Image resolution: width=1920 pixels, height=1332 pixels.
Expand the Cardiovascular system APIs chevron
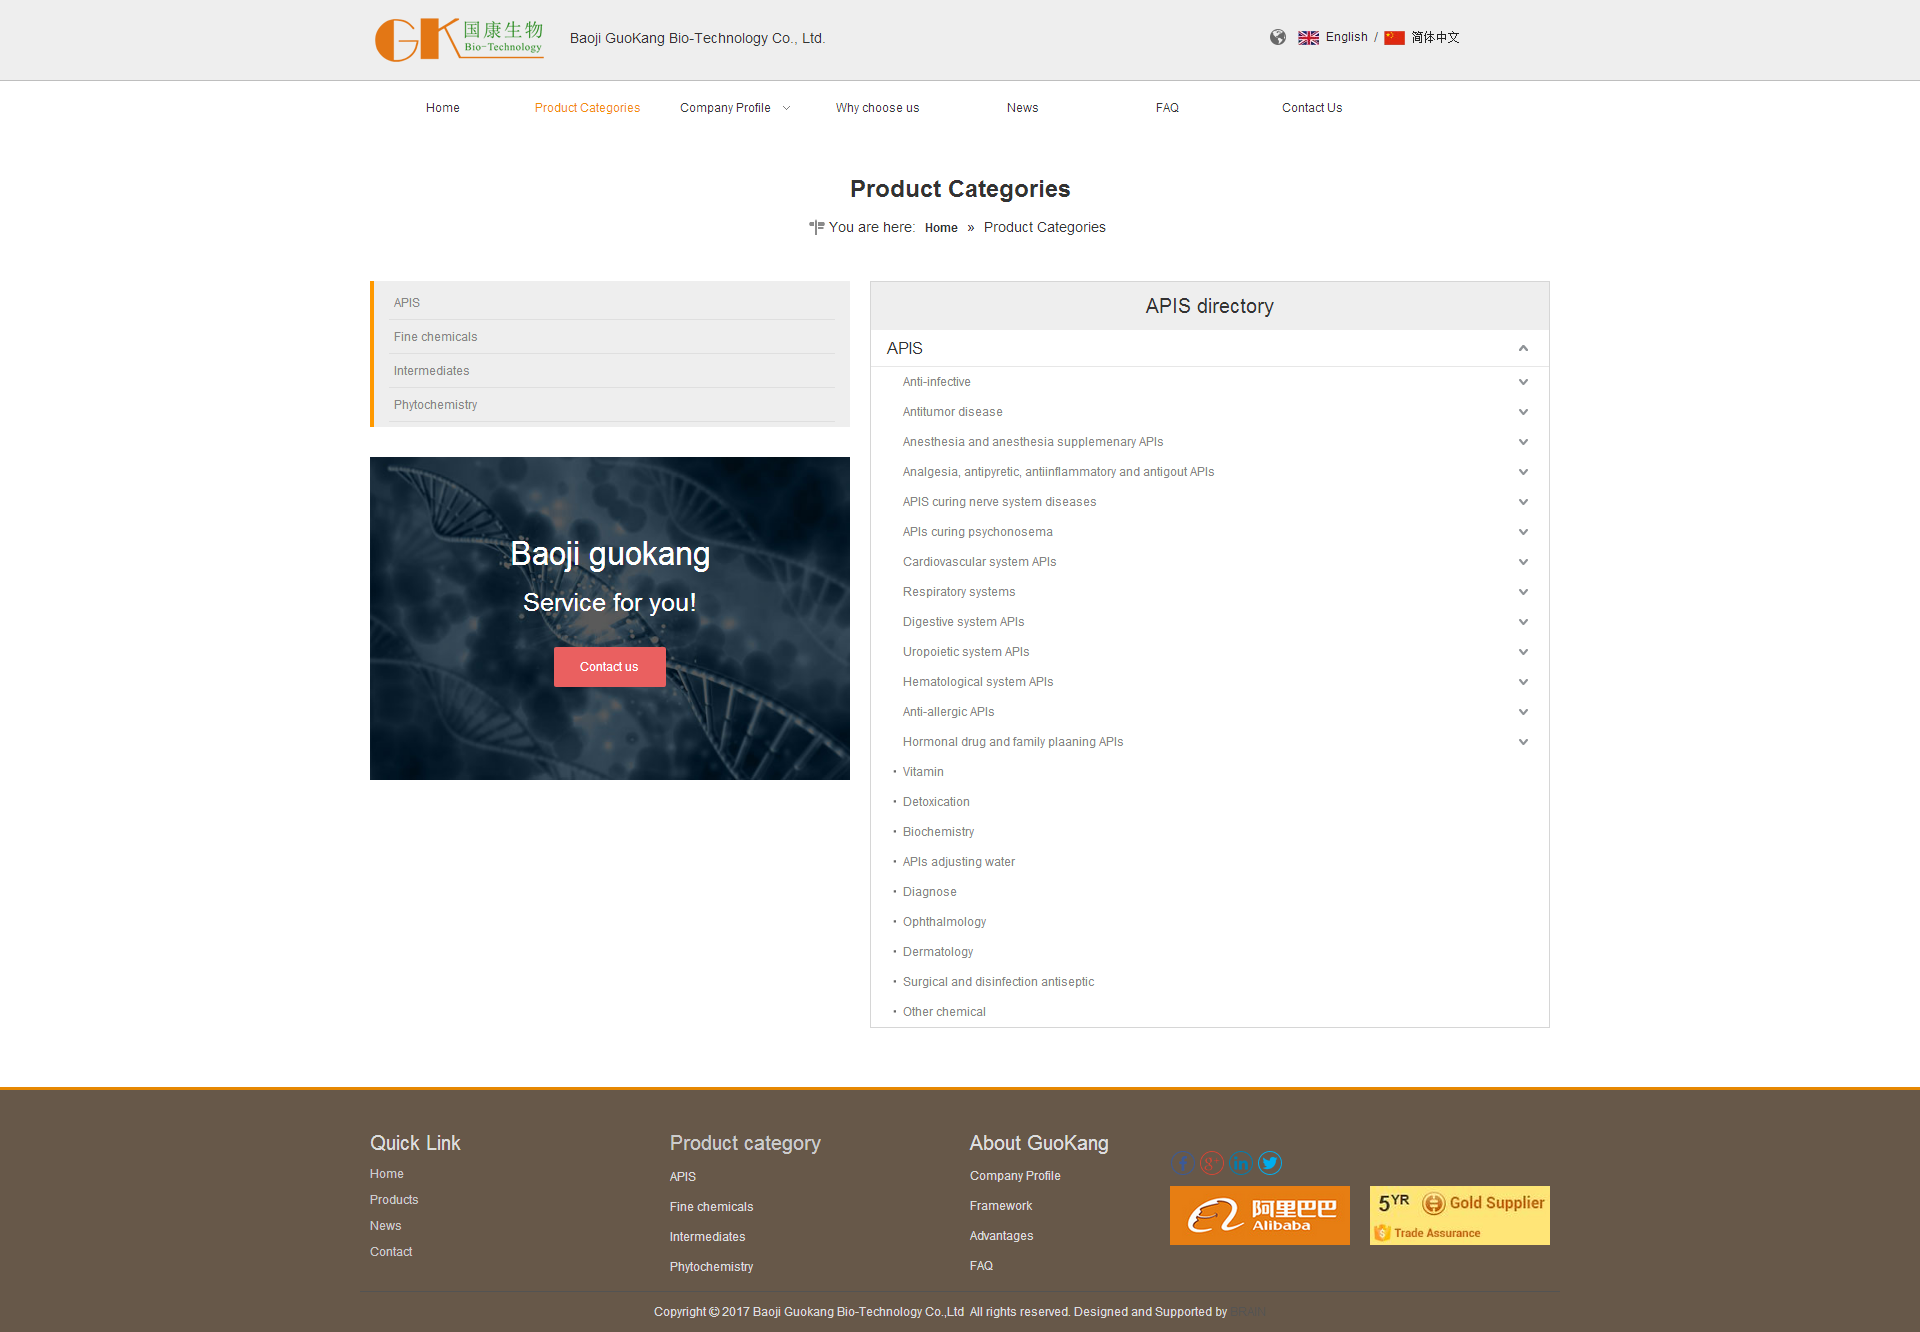1522,561
